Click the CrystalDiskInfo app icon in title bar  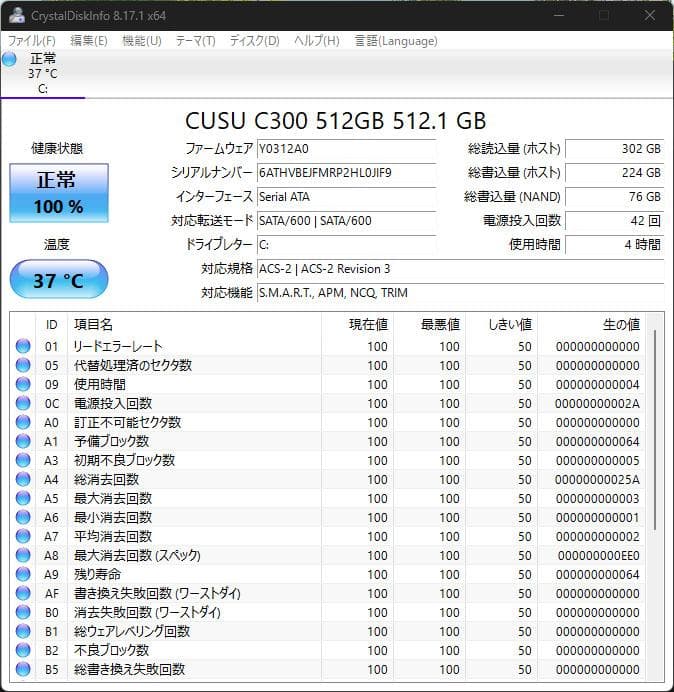click(x=16, y=15)
